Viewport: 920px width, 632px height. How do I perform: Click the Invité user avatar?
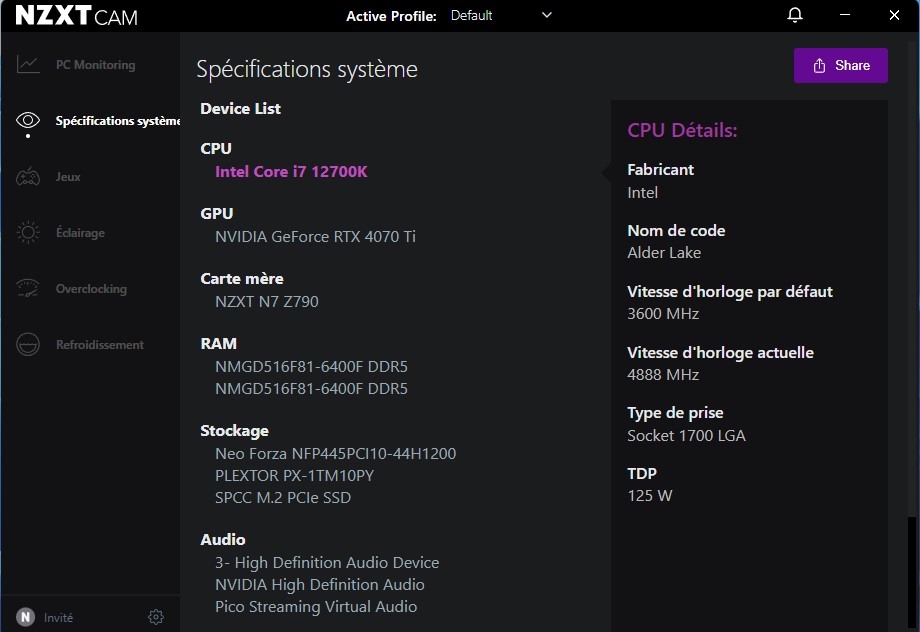coord(25,617)
